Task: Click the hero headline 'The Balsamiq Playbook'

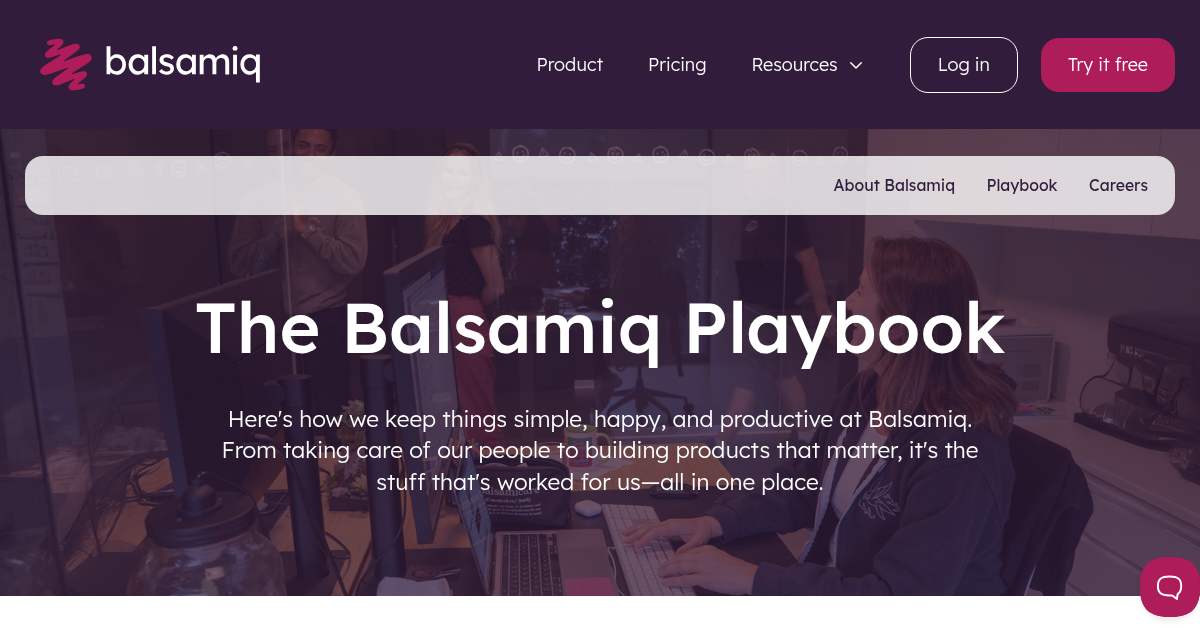Action: (600, 328)
